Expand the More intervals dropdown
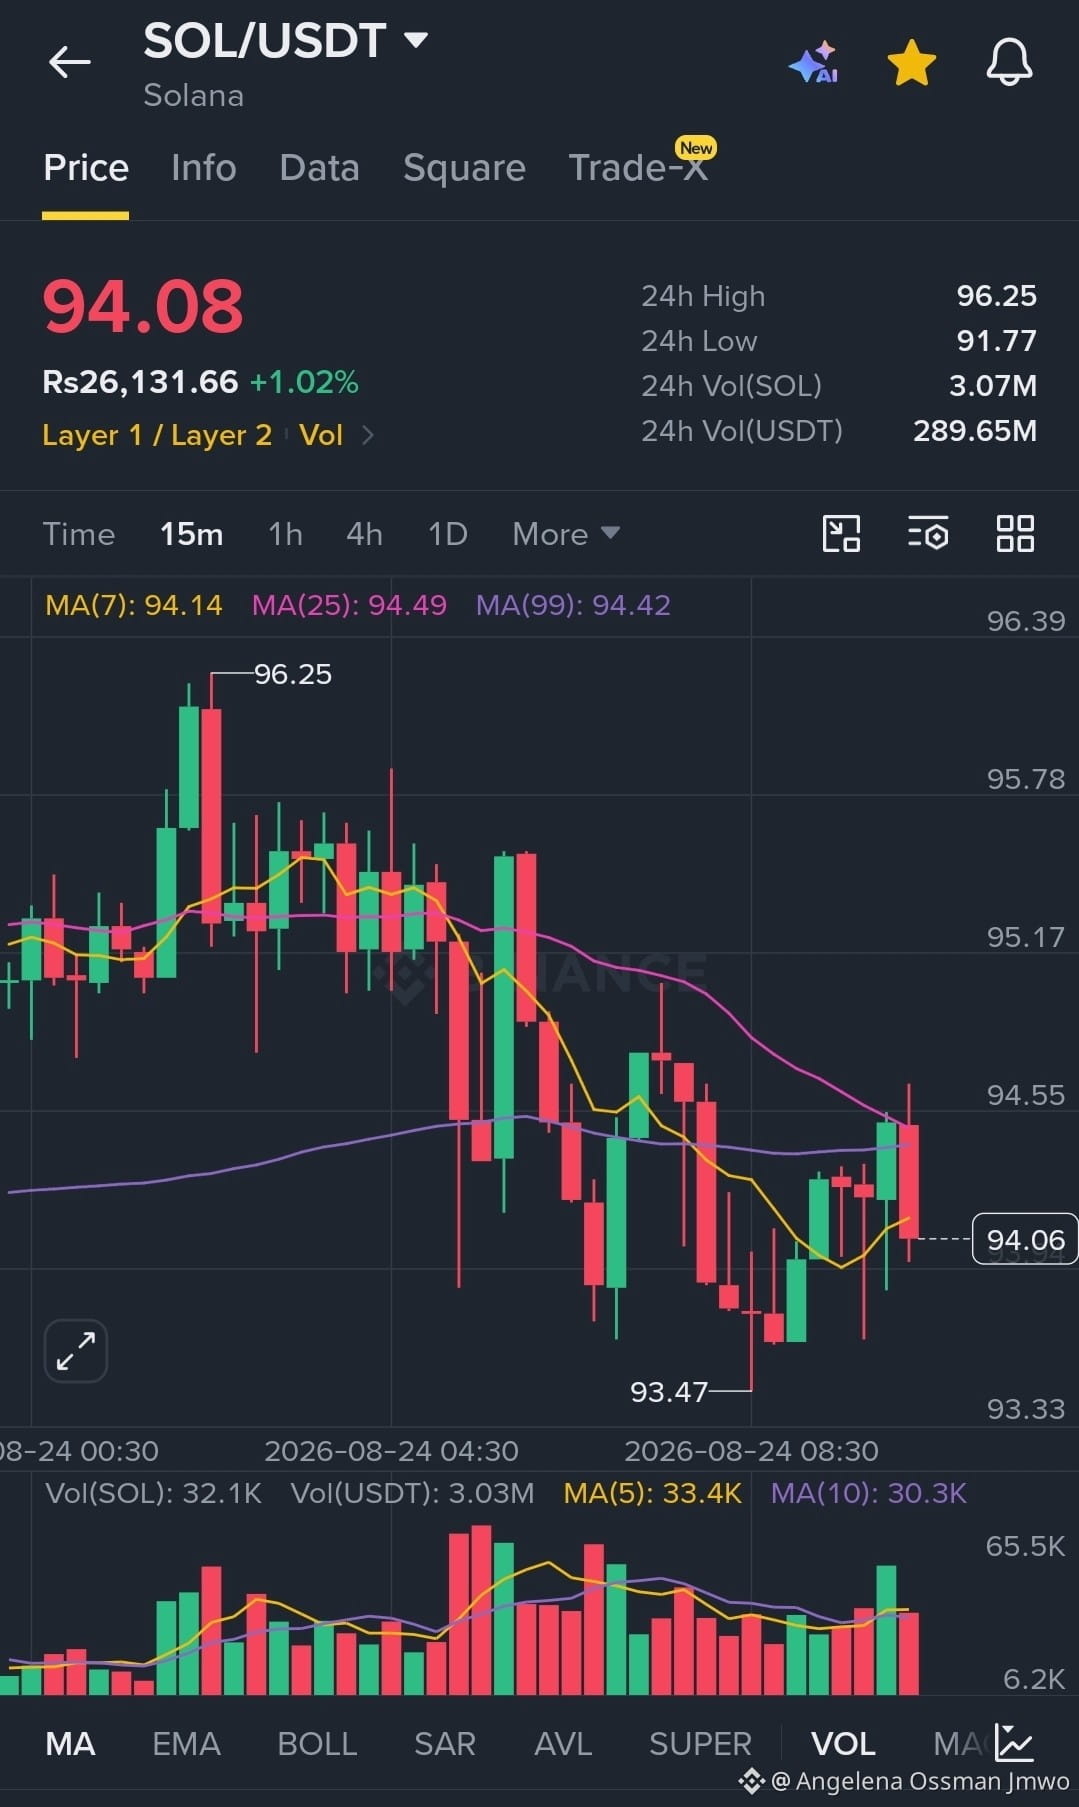Viewport: 1079px width, 1807px height. click(x=566, y=534)
